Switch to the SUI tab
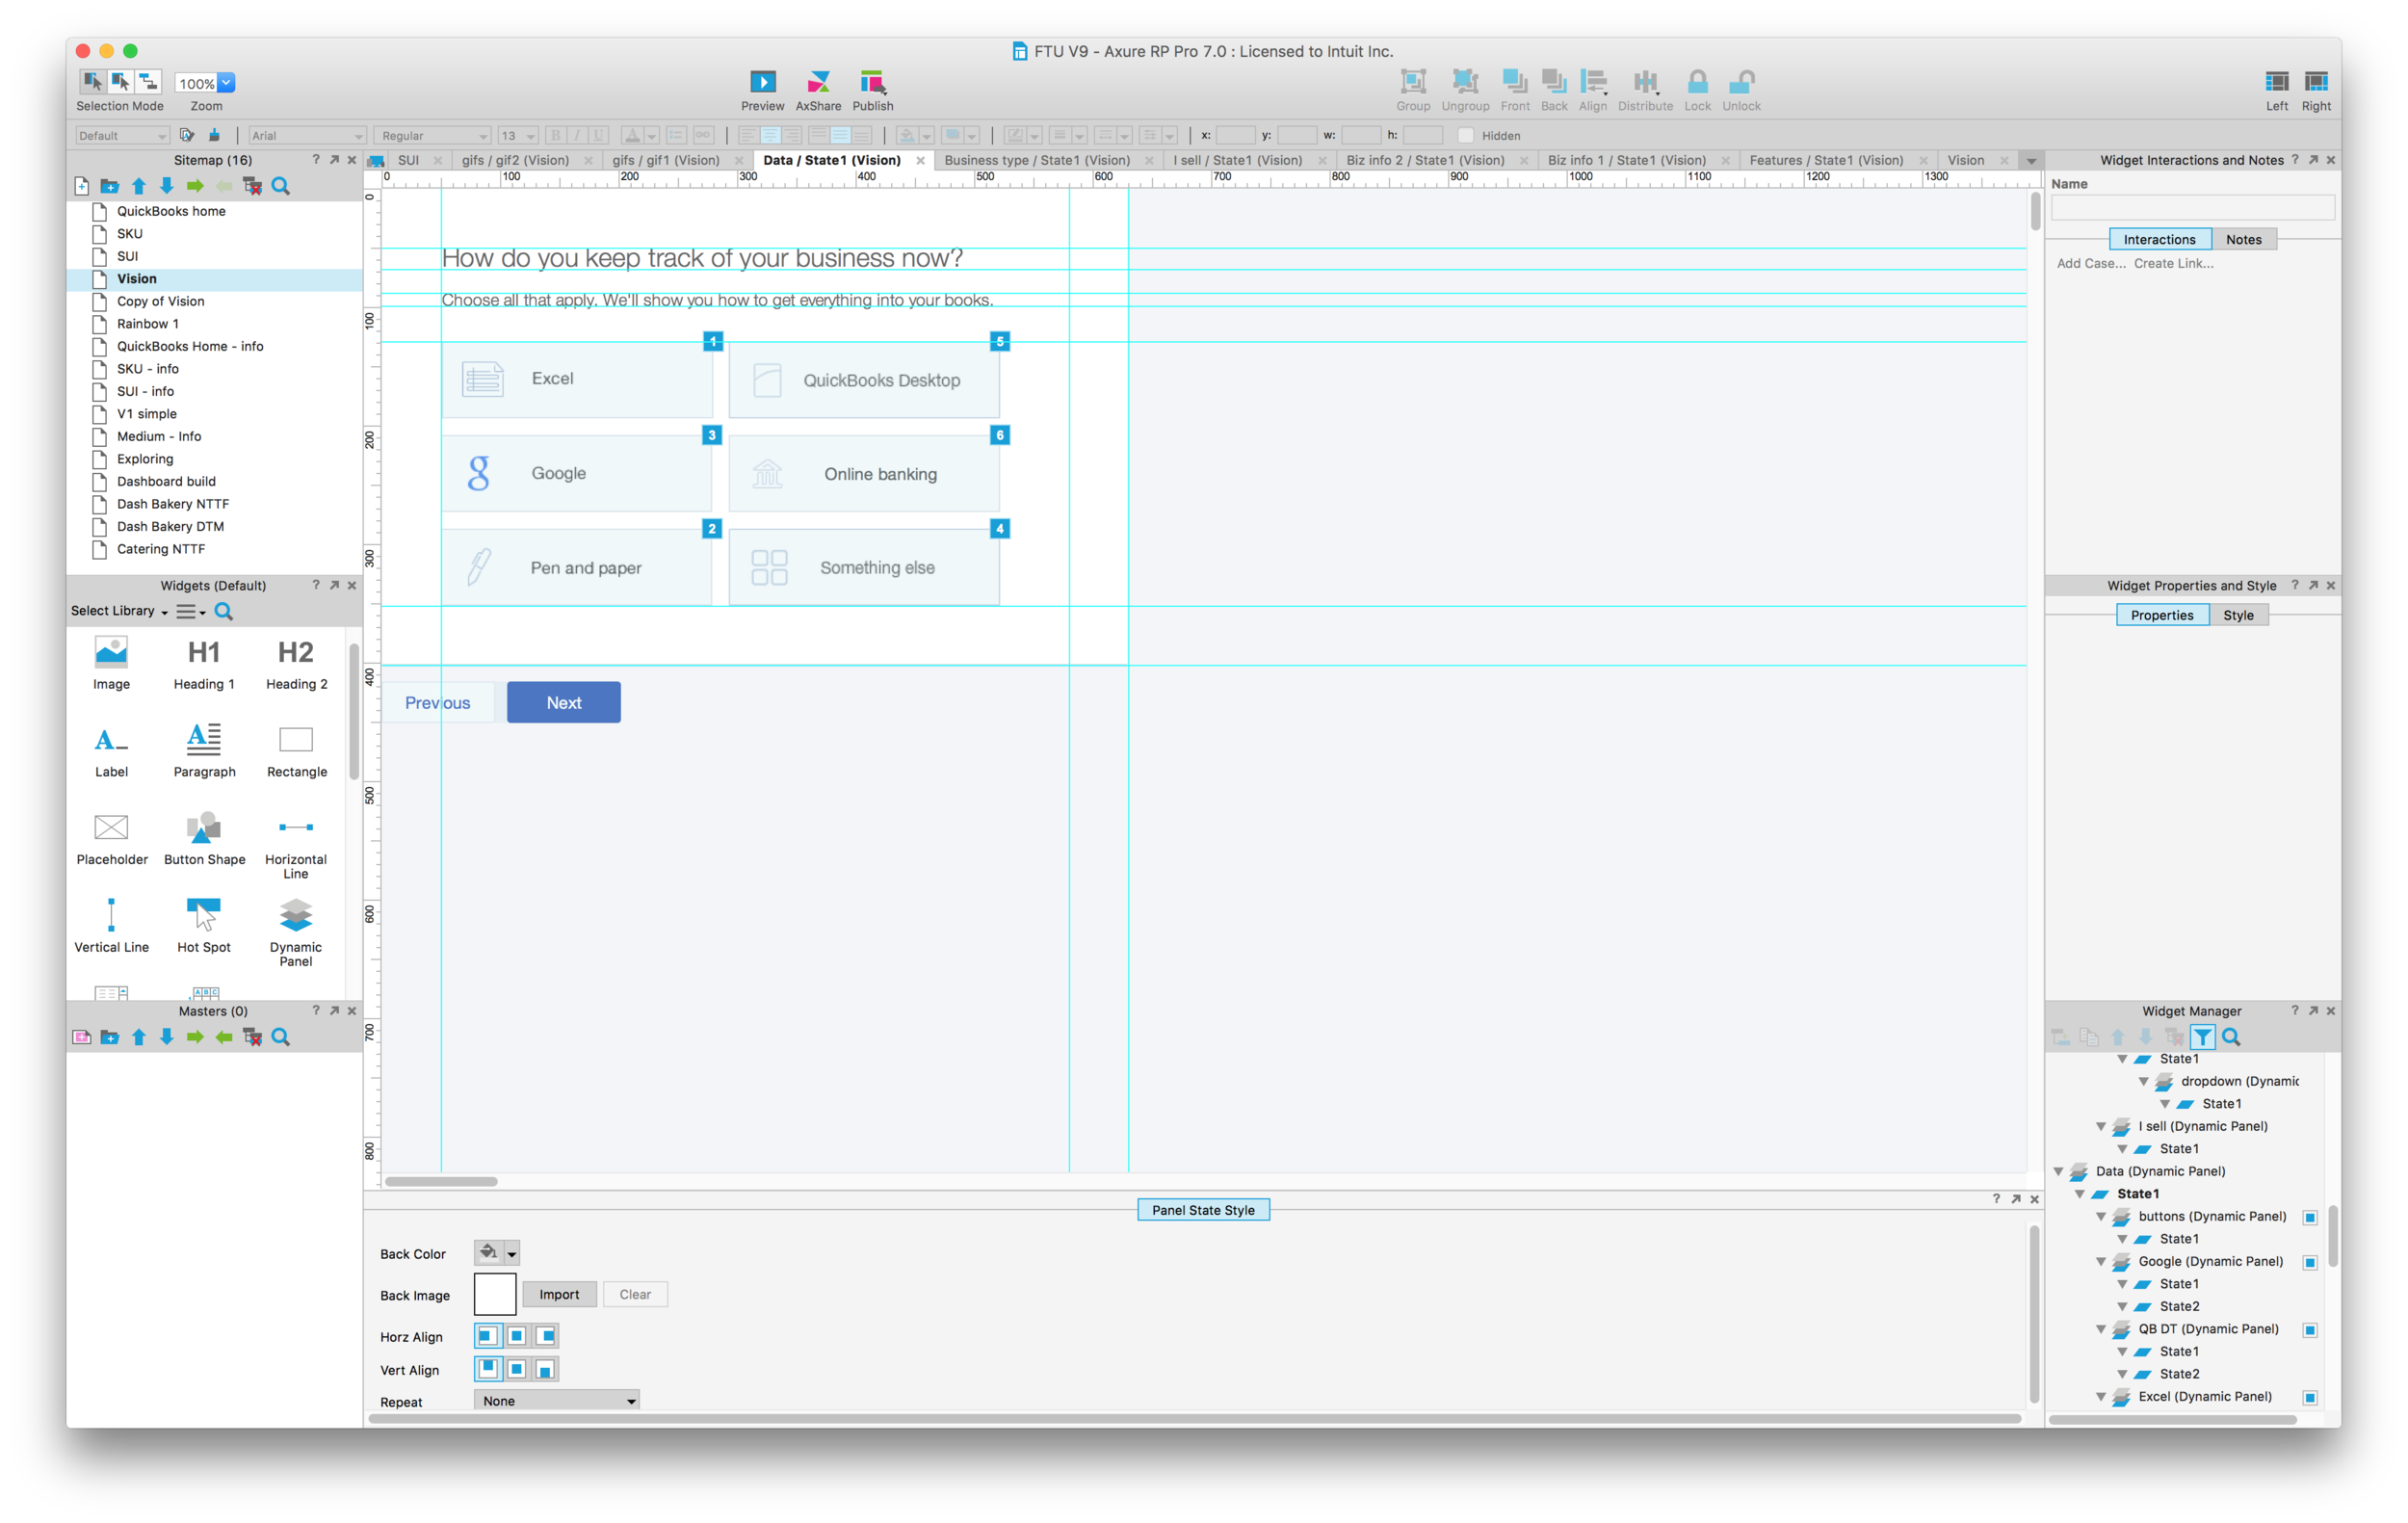 click(x=408, y=160)
